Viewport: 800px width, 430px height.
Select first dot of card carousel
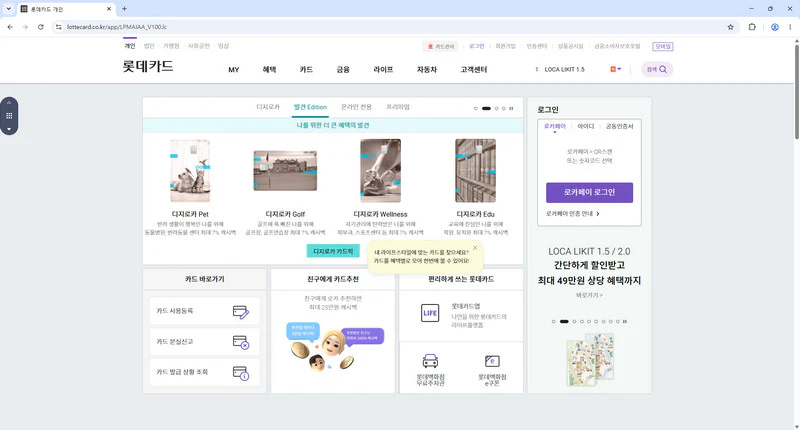tap(476, 108)
